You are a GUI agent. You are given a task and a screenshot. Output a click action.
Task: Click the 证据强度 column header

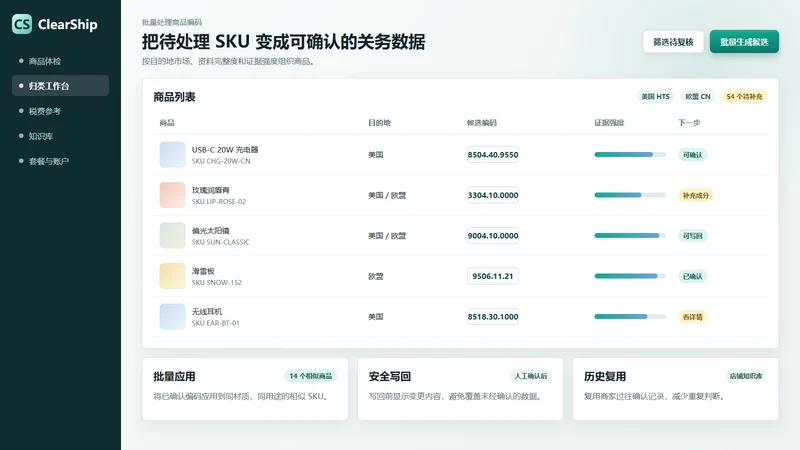point(609,122)
